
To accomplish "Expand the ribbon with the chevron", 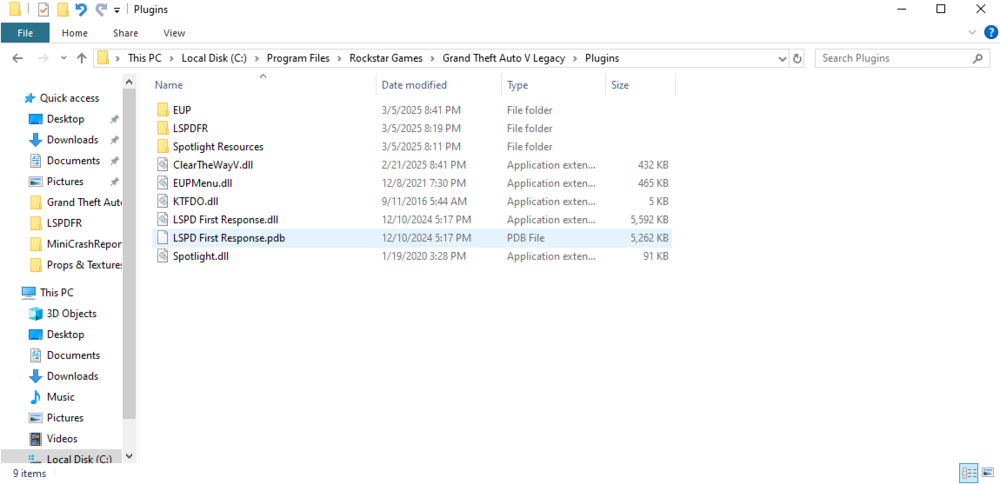I will (972, 32).
